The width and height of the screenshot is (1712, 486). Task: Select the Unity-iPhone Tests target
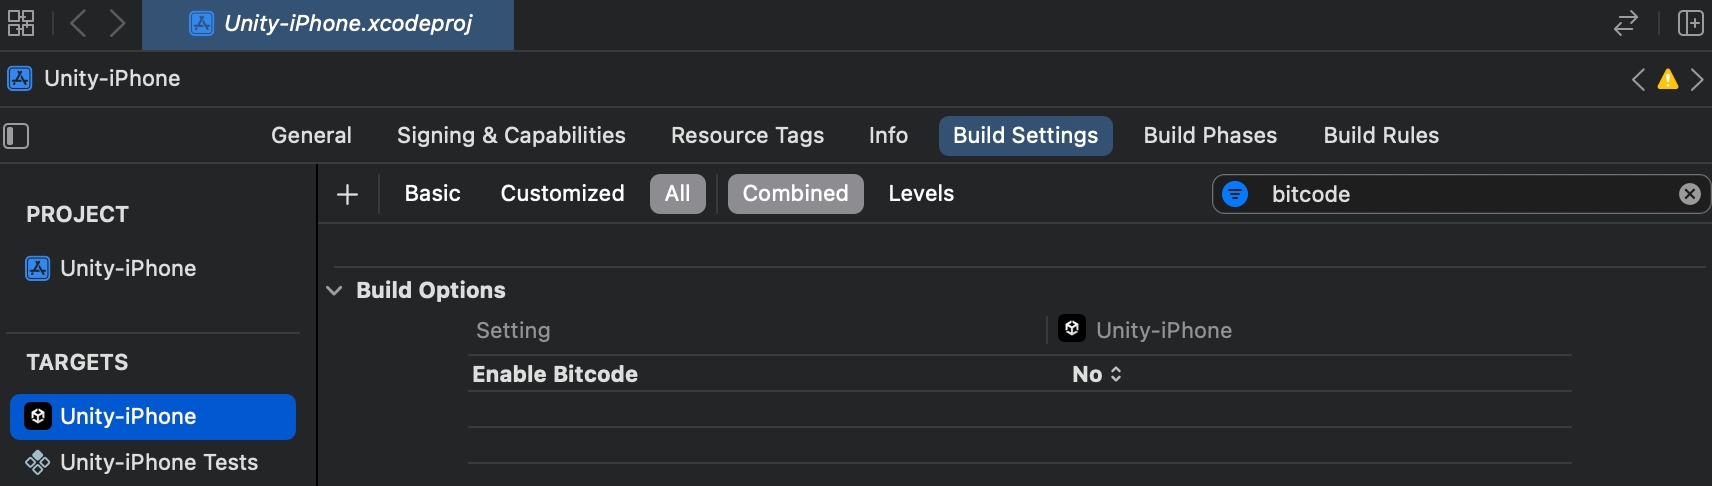pos(158,462)
